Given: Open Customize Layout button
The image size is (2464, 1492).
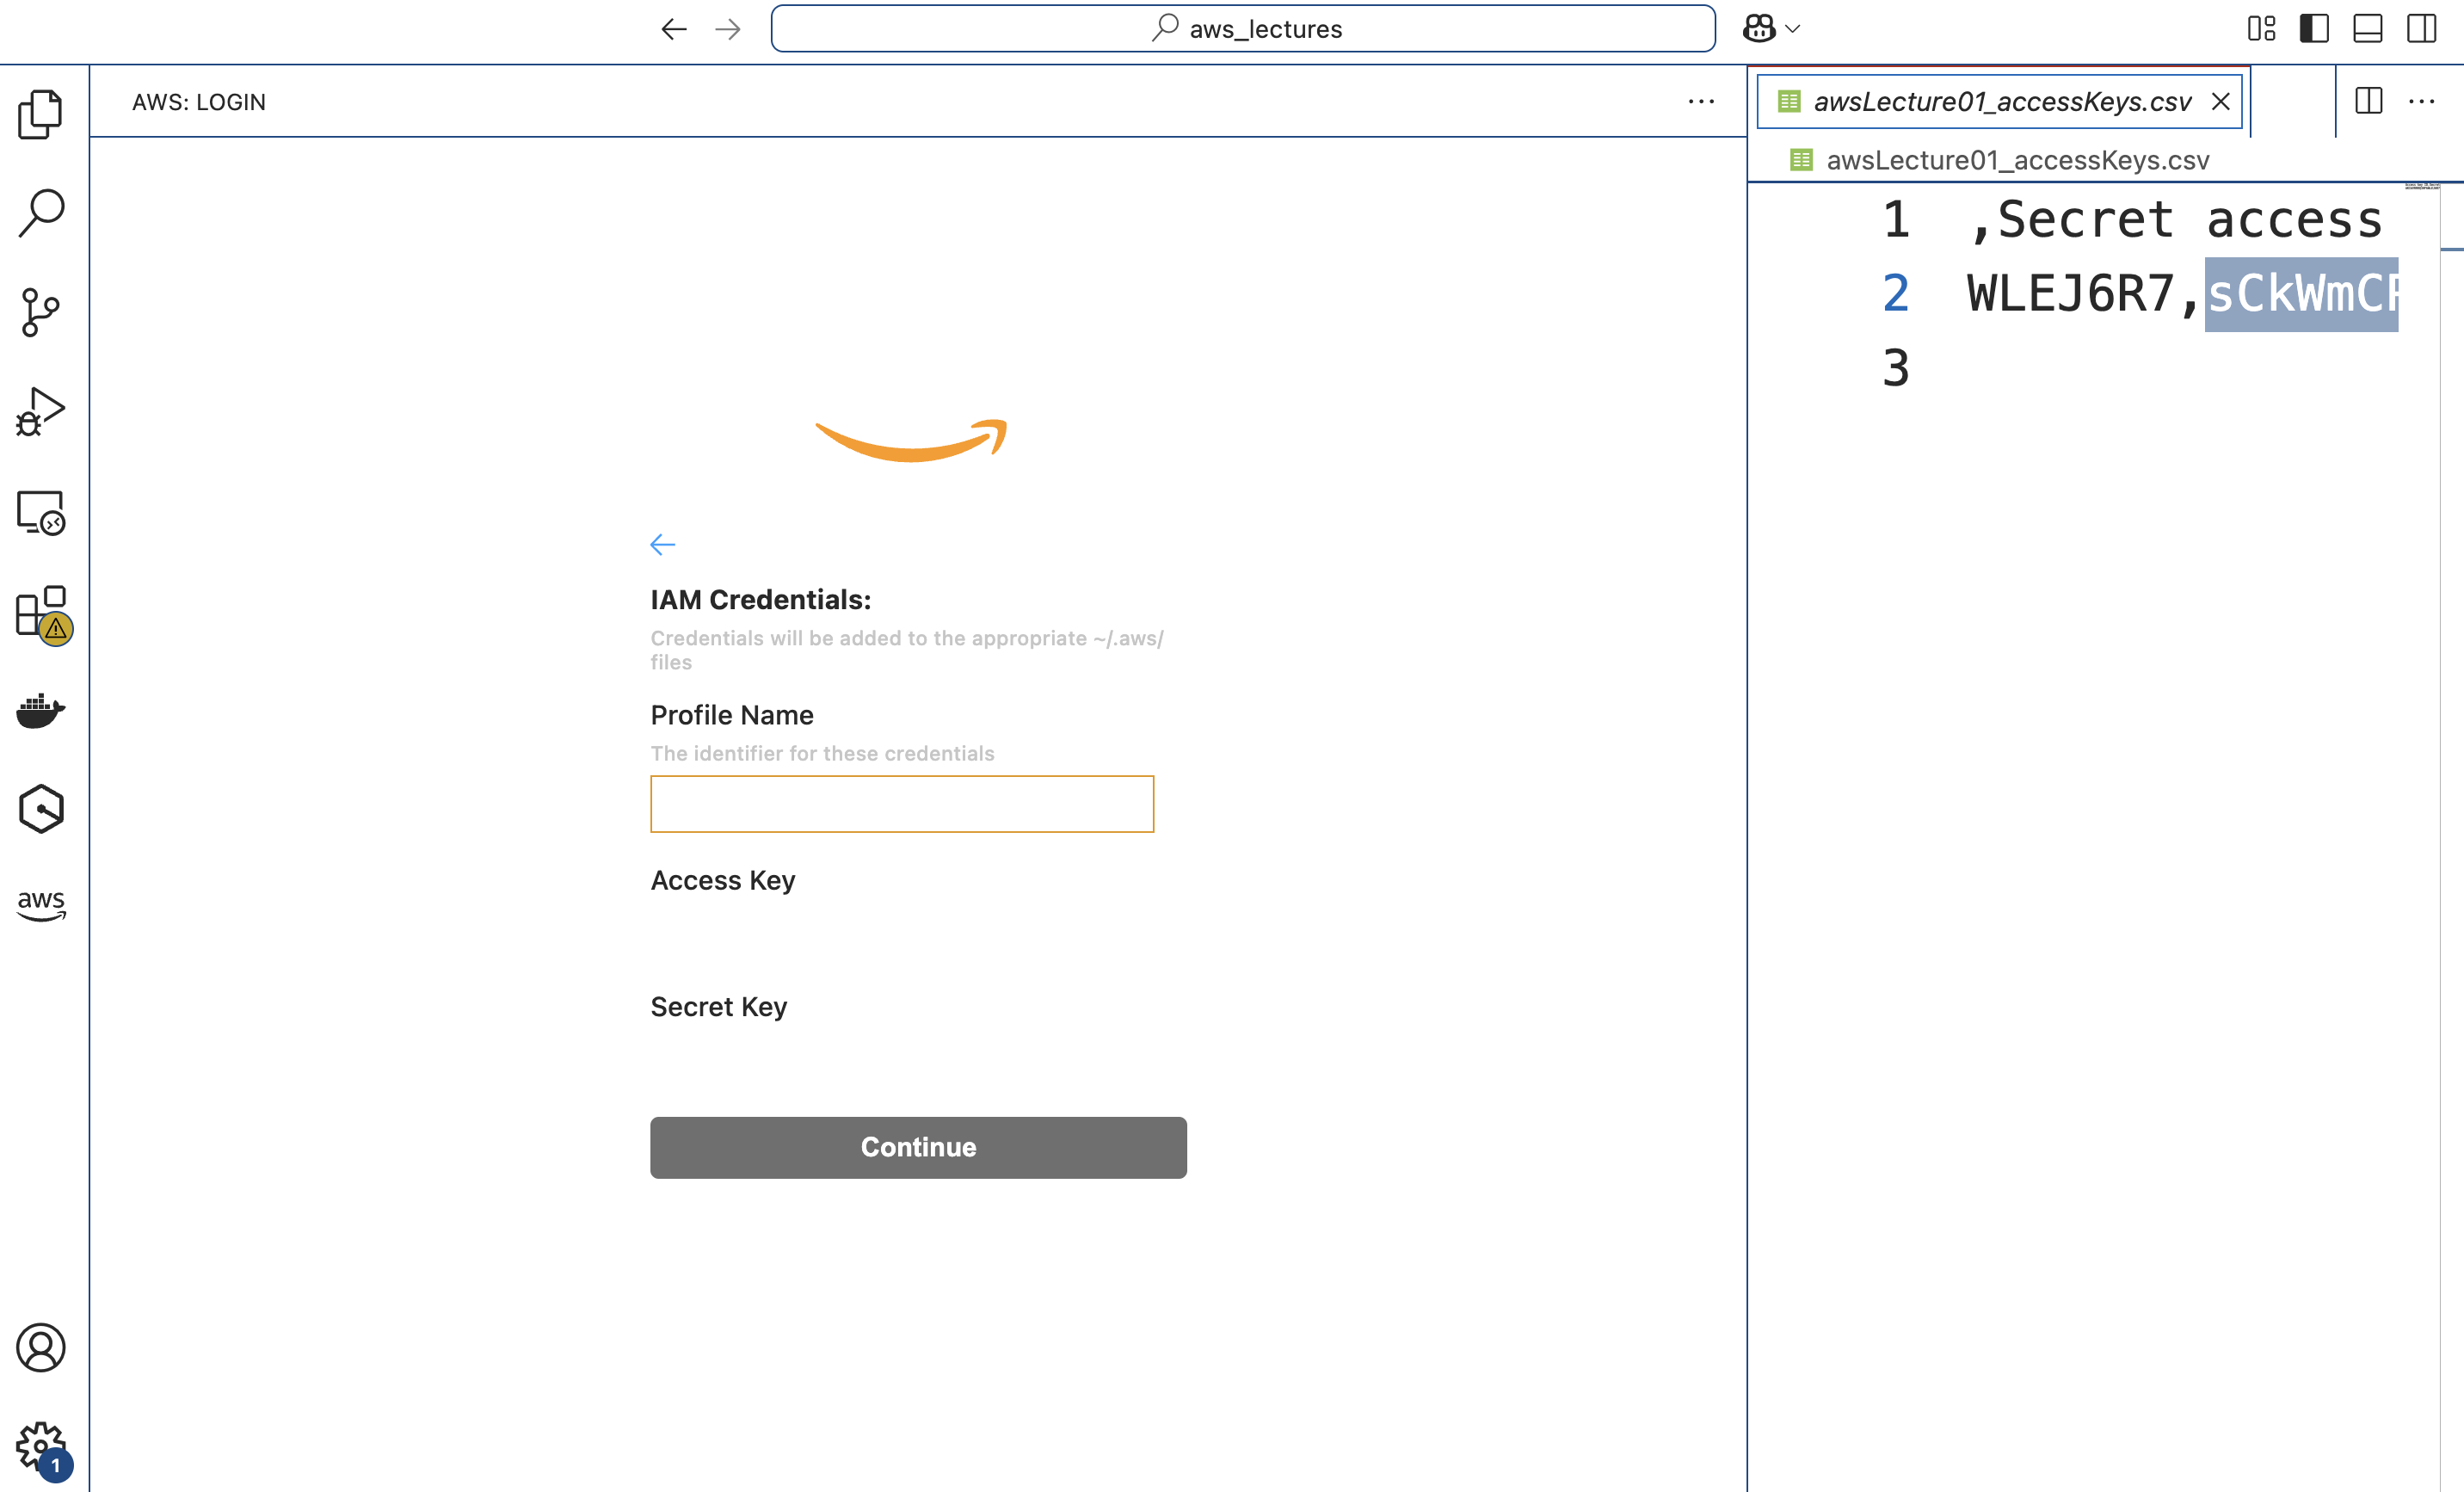Looking at the screenshot, I should (x=2261, y=29).
